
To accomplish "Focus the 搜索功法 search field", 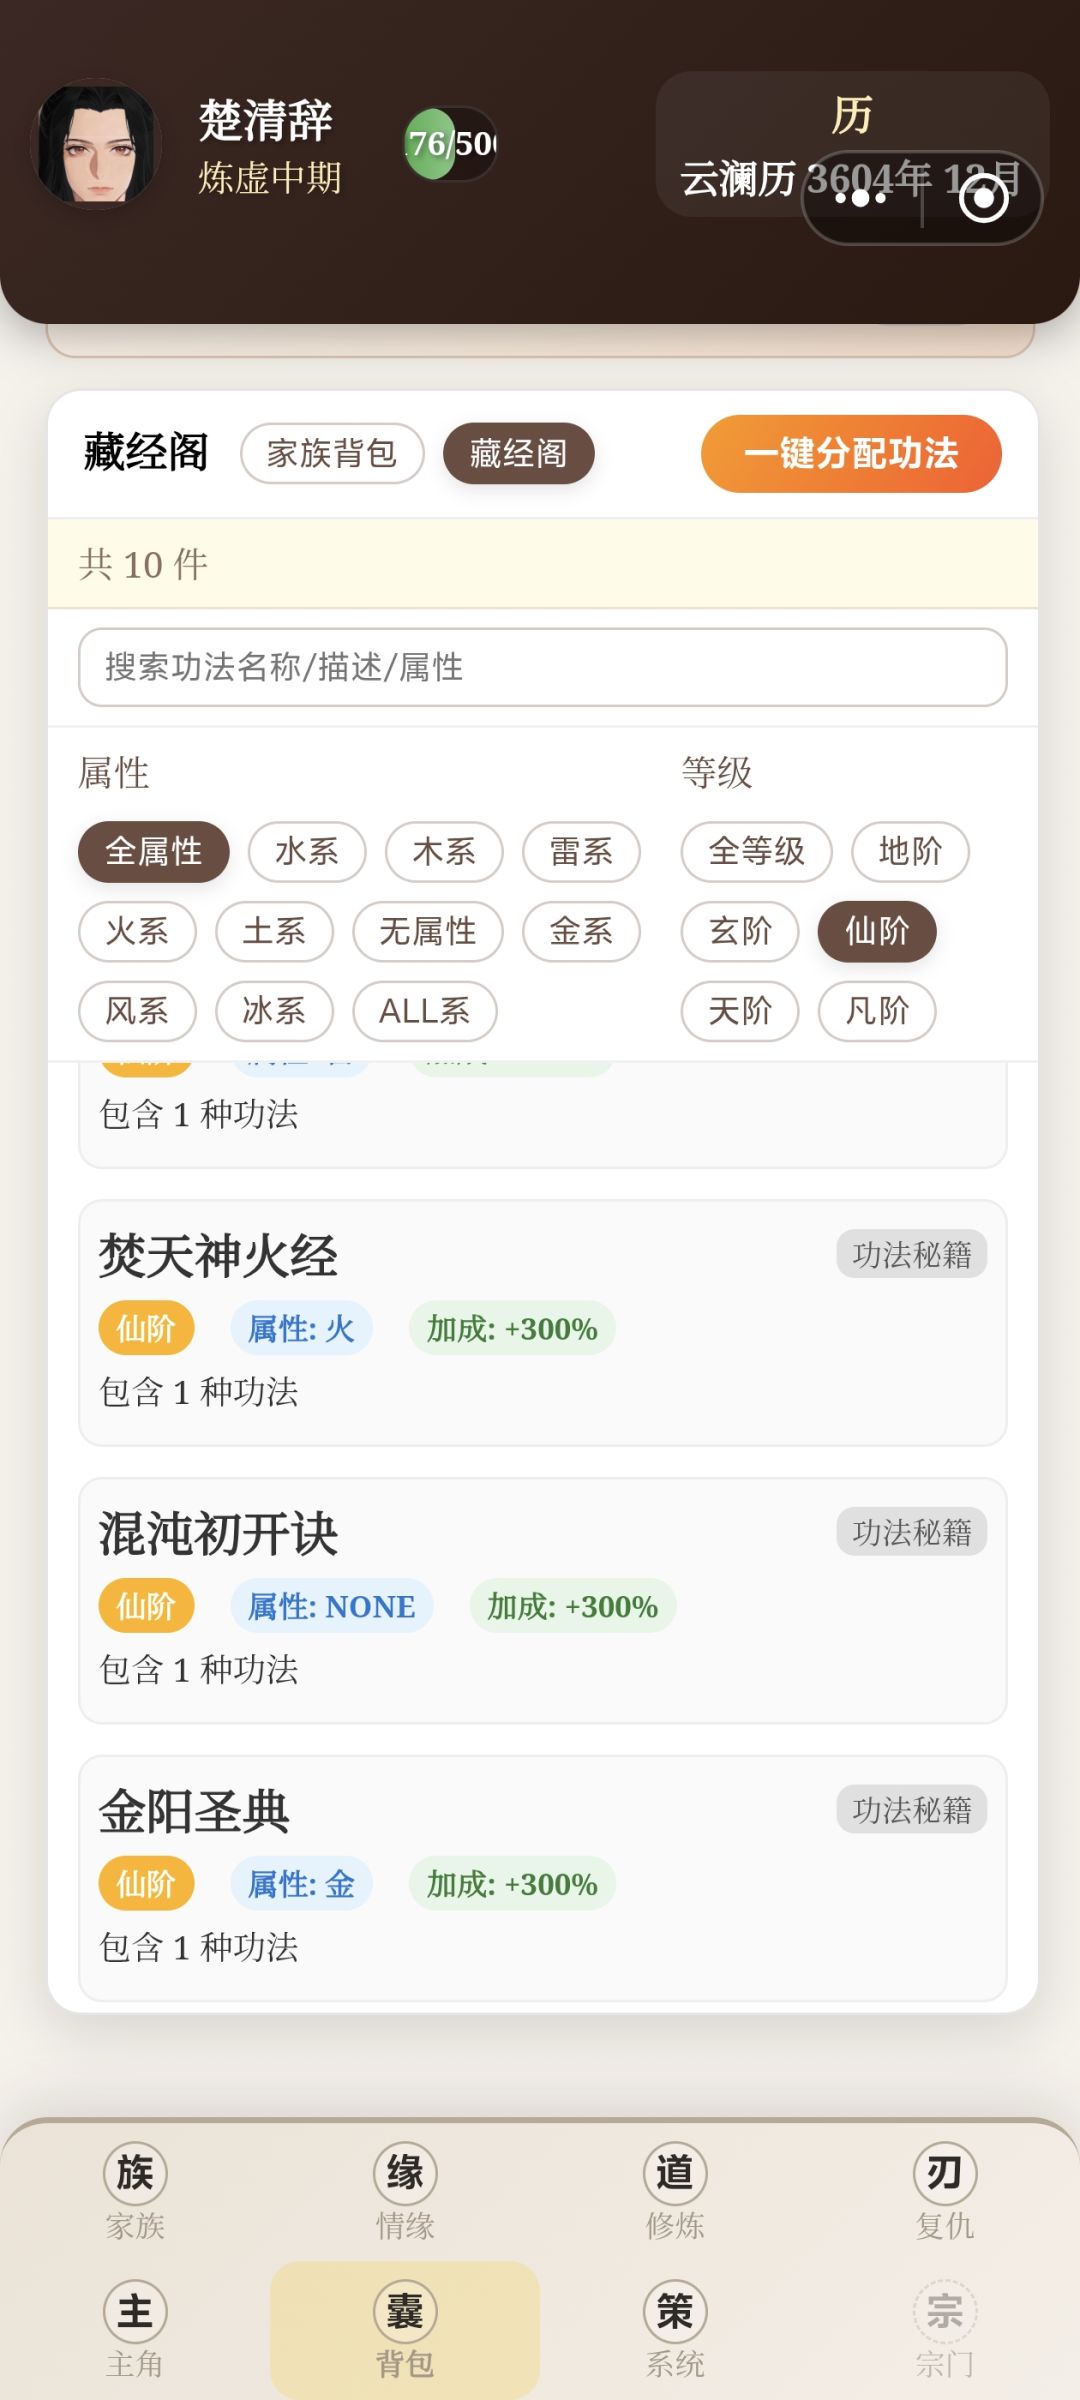I will [x=542, y=667].
